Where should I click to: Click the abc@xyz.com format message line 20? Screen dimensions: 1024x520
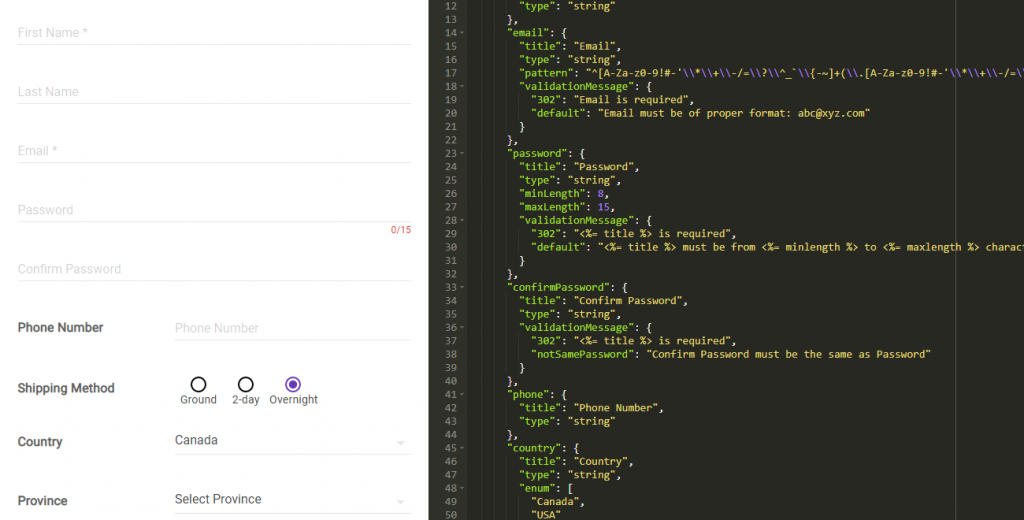(734, 113)
